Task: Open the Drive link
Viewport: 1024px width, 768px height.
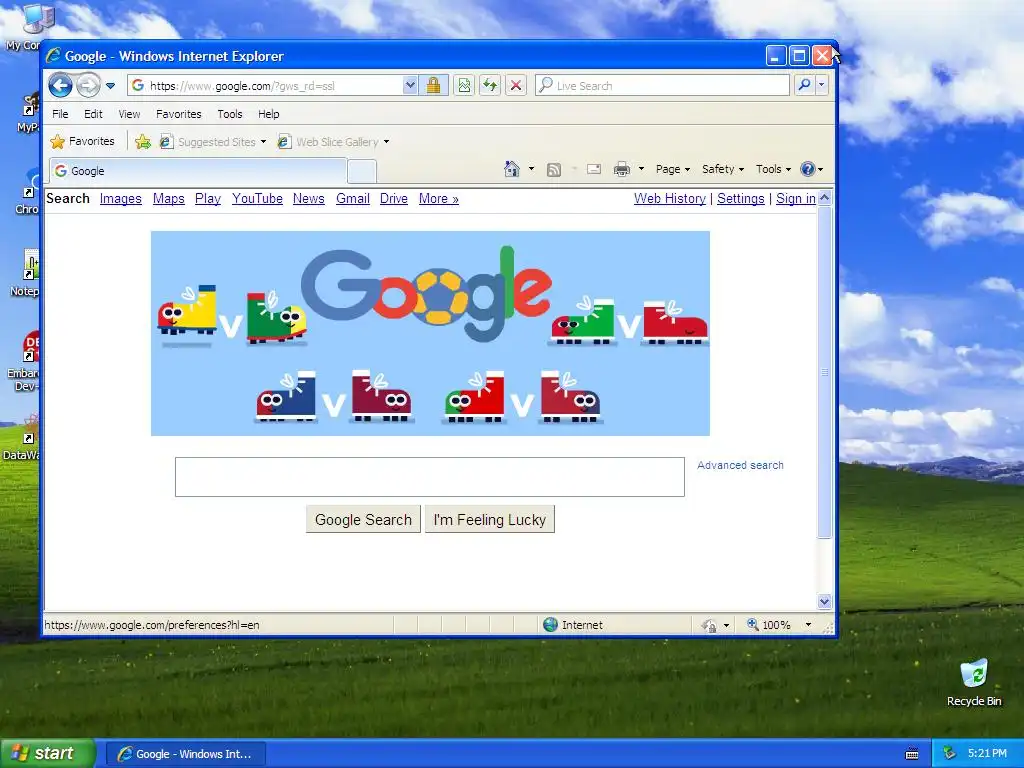Action: [x=394, y=199]
